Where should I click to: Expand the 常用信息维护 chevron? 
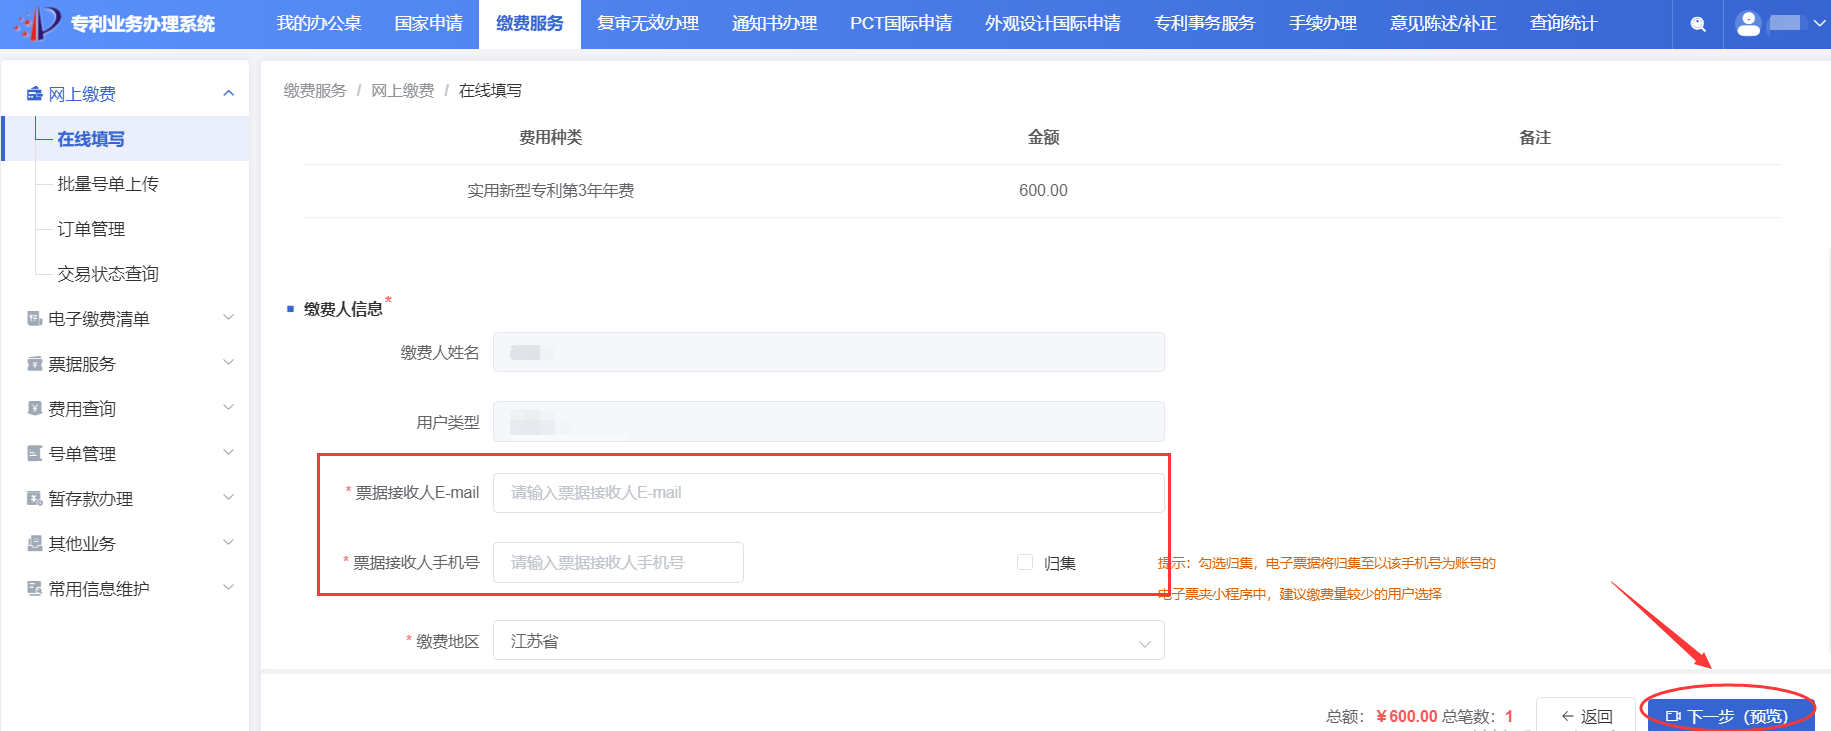point(228,587)
